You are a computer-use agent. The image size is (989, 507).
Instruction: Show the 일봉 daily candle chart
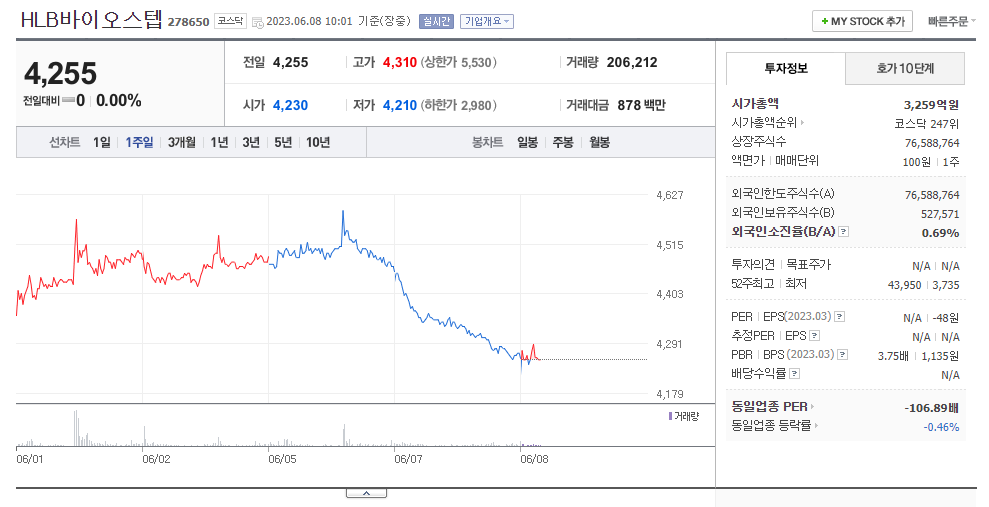(x=527, y=143)
